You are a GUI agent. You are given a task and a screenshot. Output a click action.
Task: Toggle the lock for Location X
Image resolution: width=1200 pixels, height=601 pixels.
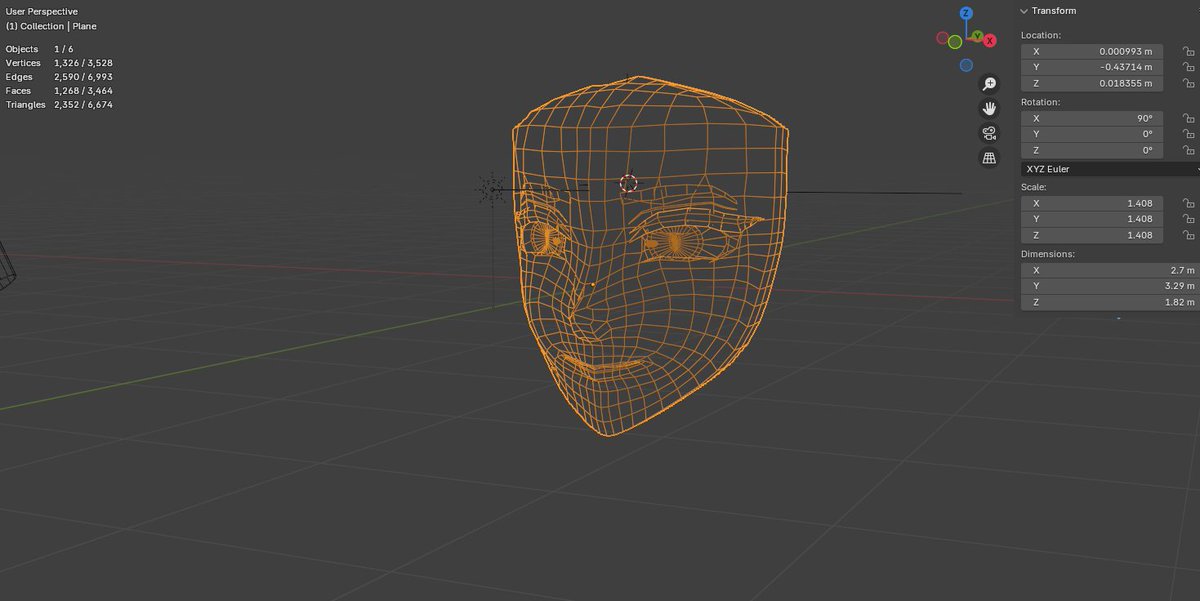pos(1188,51)
